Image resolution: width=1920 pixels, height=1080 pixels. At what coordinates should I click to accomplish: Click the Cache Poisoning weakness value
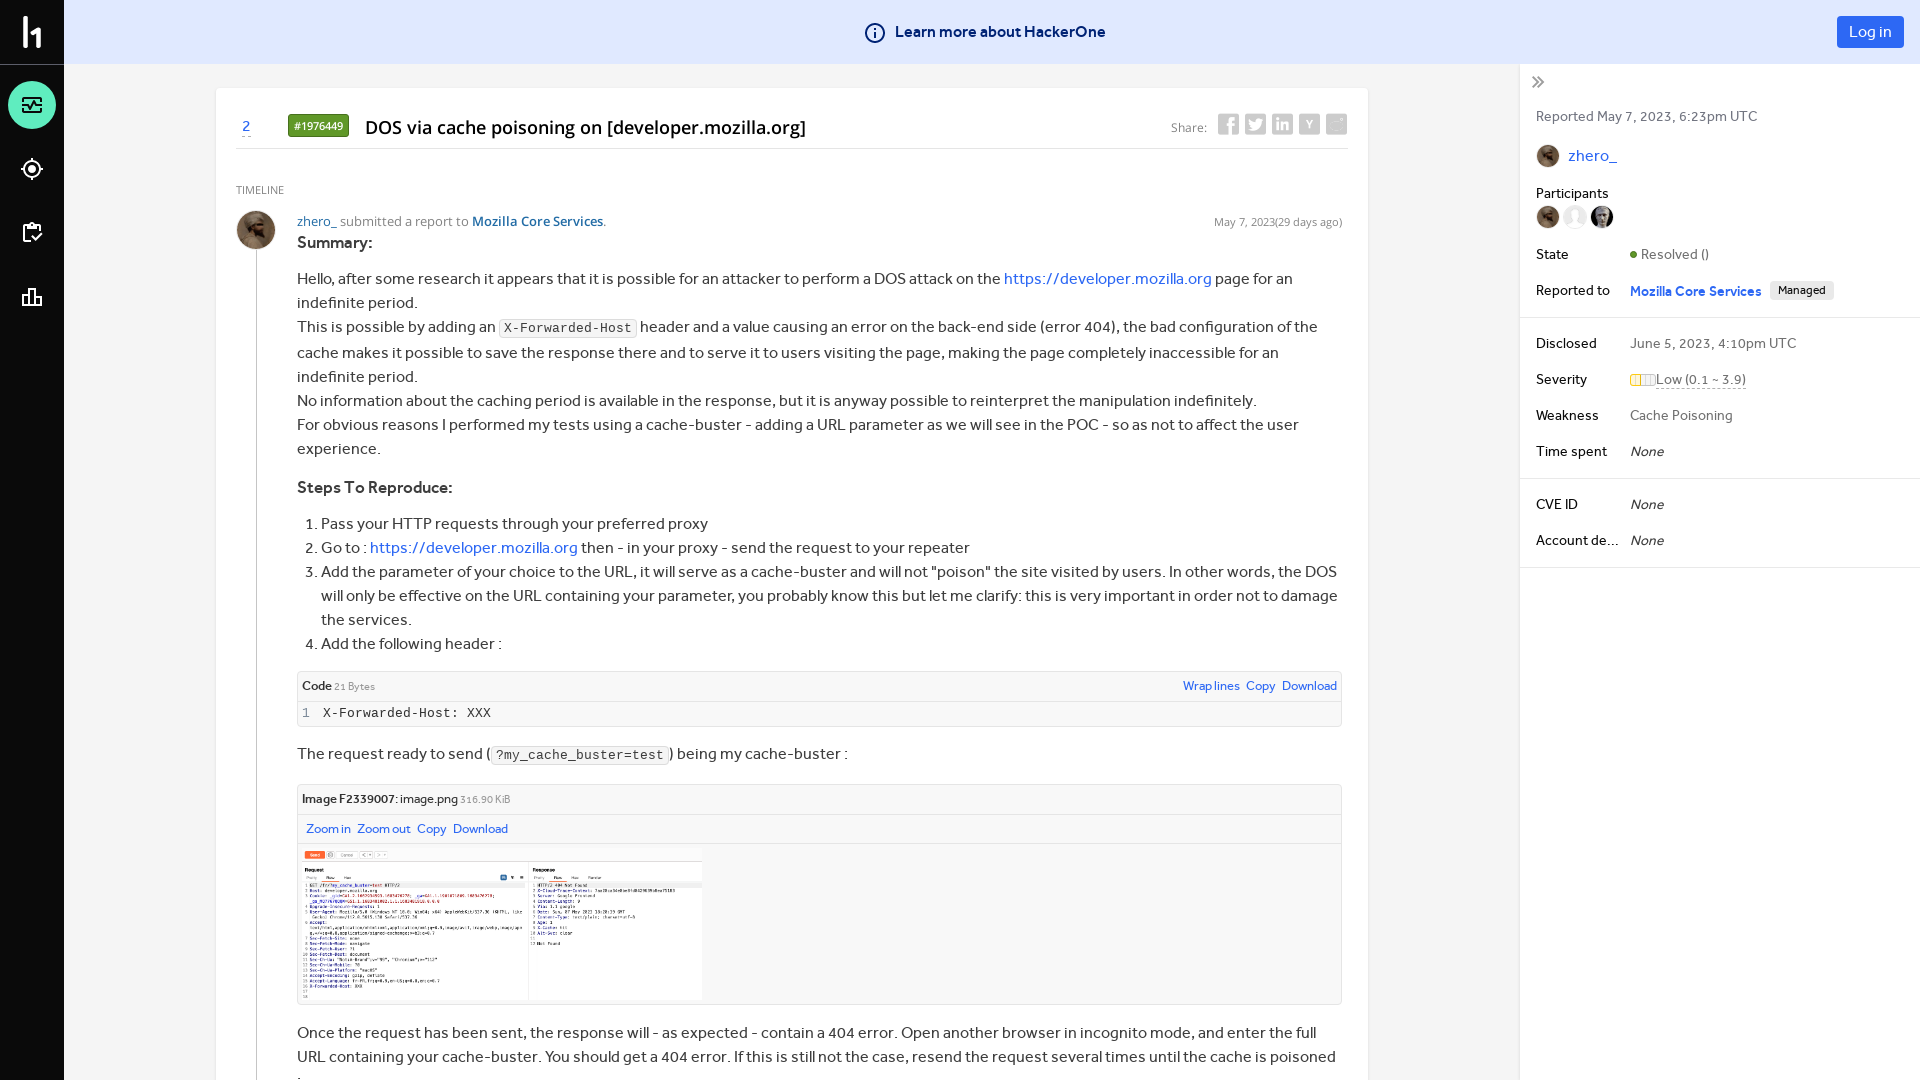point(1681,416)
